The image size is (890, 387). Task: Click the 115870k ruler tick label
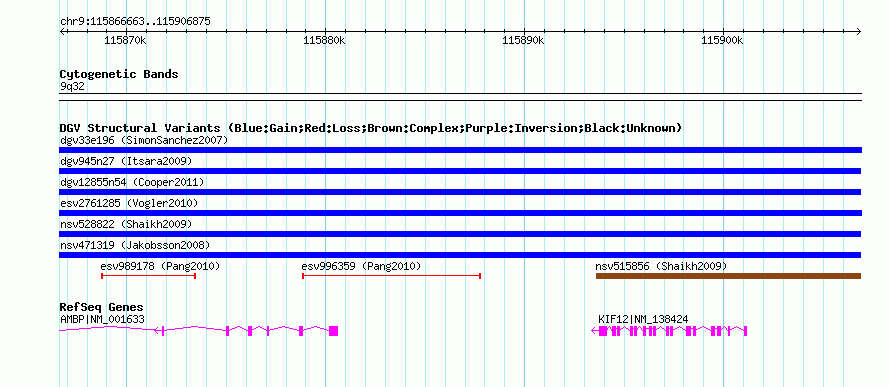click(125, 41)
